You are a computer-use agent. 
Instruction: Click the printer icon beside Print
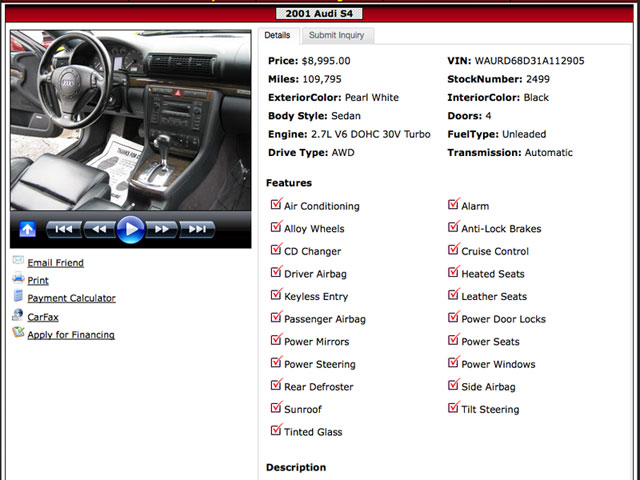pyautogui.click(x=18, y=280)
